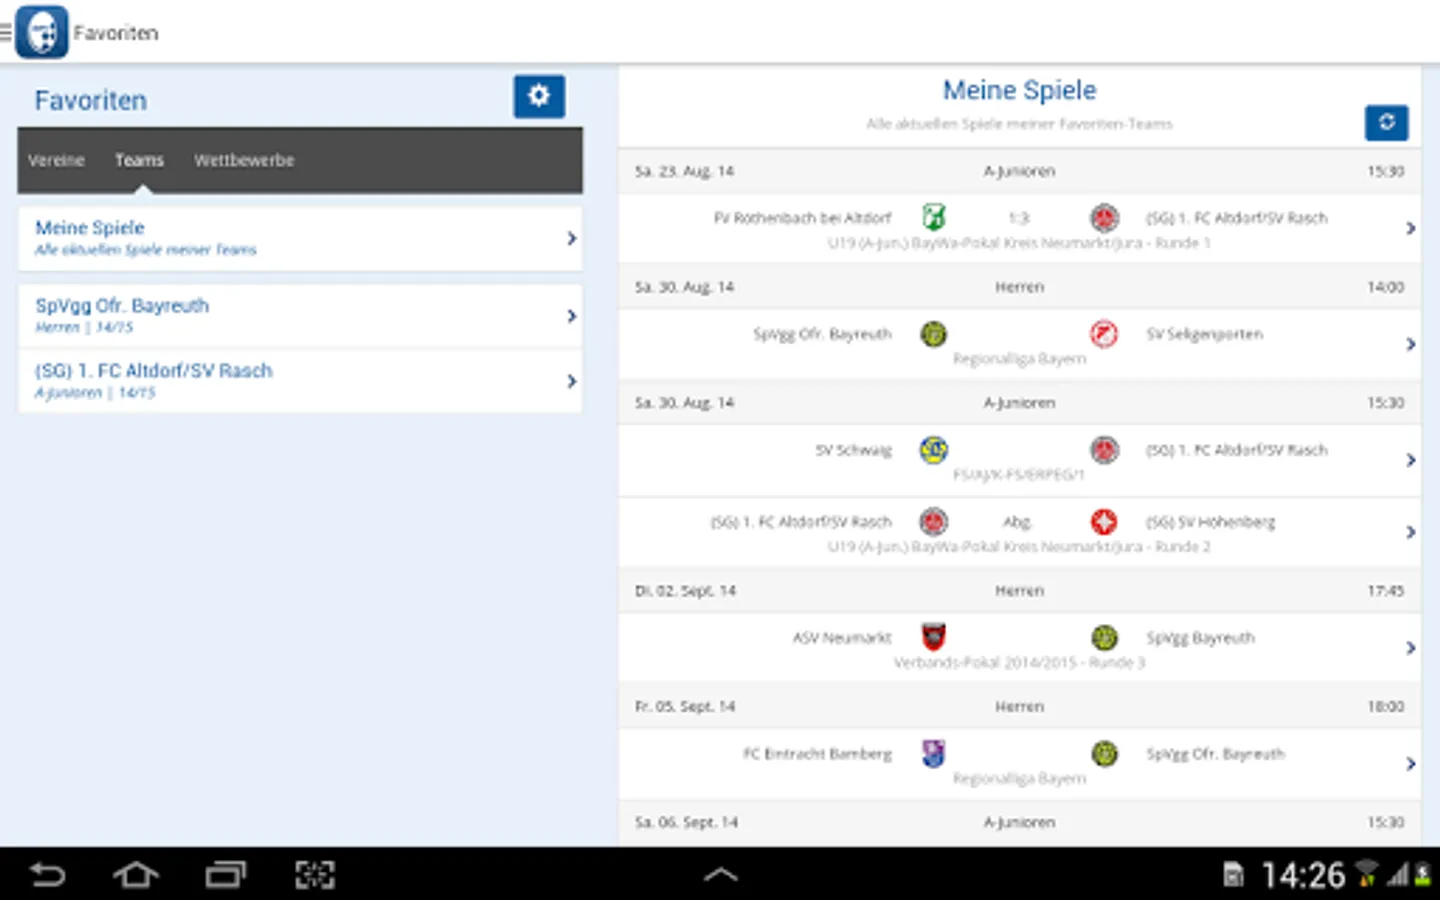Image resolution: width=1440 pixels, height=900 pixels.
Task: Tap SD card notification icon
Action: coord(1234,876)
